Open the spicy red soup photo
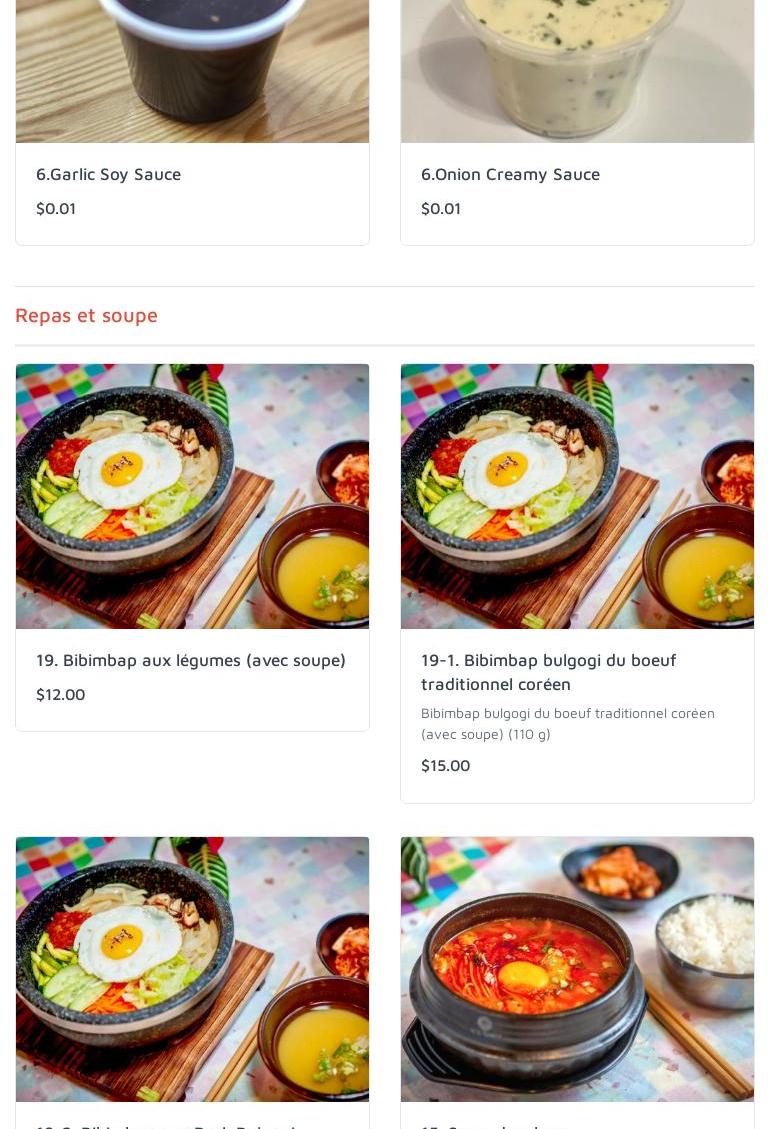Screen dimensions: 770x1129 [577, 969]
